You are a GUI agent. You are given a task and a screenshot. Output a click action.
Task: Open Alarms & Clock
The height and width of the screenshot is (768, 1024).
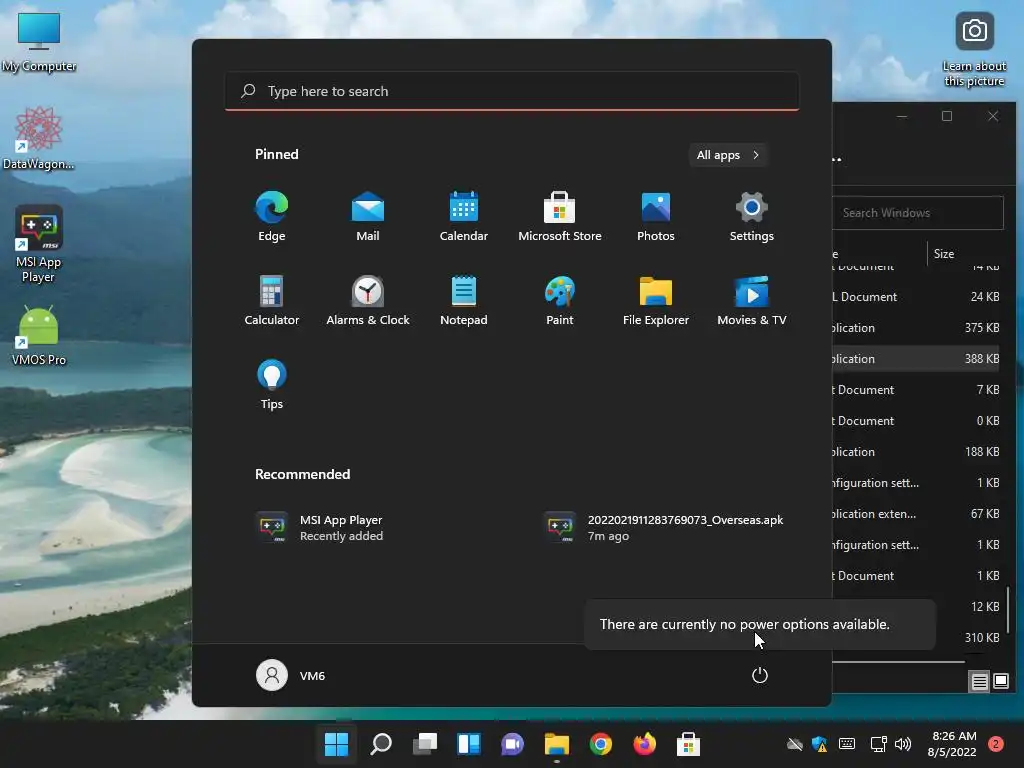click(368, 300)
